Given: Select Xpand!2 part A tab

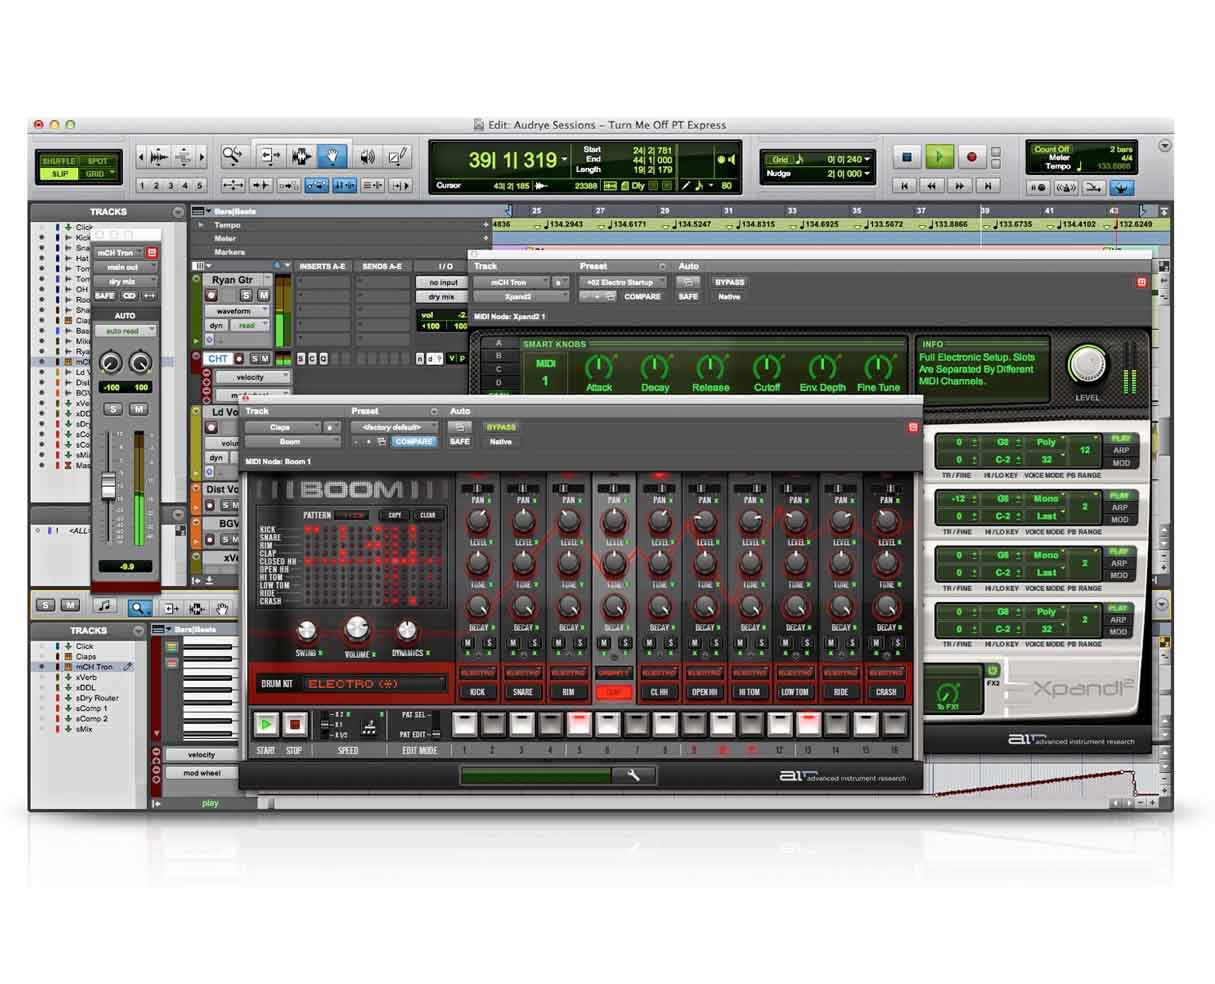Looking at the screenshot, I should tap(498, 343).
